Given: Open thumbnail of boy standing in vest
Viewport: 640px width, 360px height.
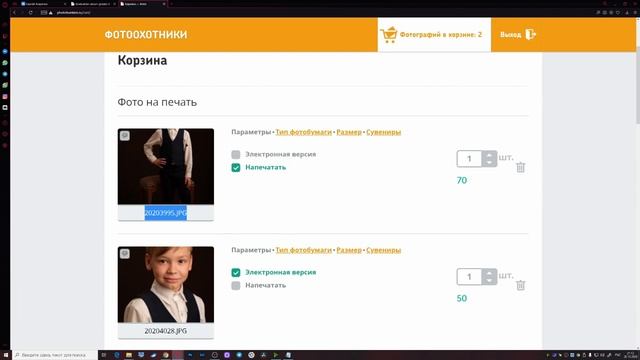Looking at the screenshot, I should coord(166,167).
